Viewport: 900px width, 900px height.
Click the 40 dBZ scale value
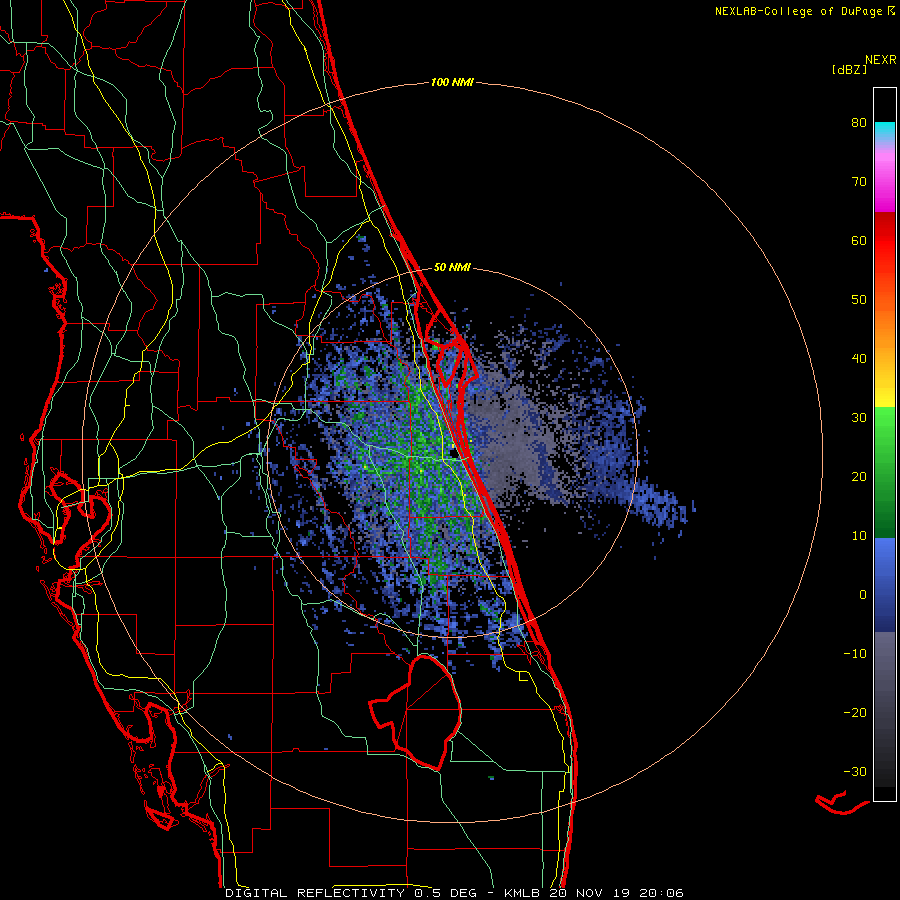859,359
